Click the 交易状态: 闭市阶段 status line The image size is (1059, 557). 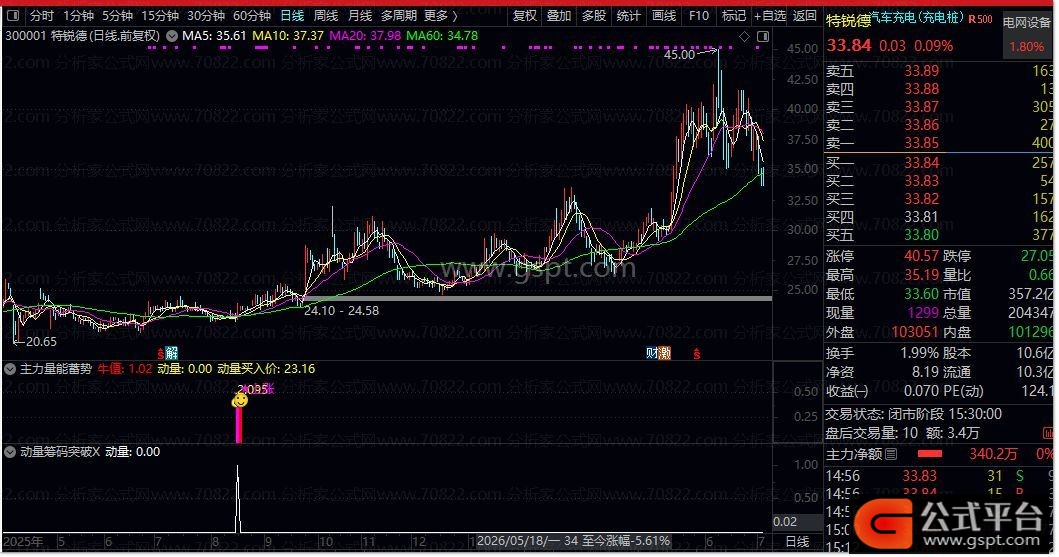click(913, 415)
